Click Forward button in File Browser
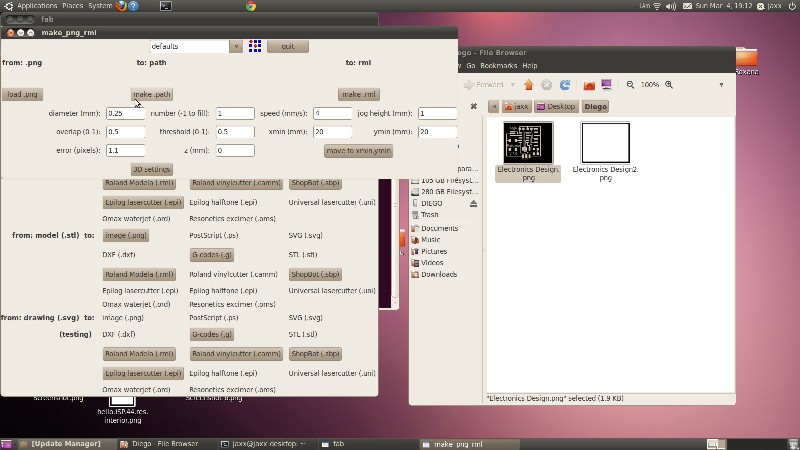Viewport: 800px width, 450px height. click(484, 85)
